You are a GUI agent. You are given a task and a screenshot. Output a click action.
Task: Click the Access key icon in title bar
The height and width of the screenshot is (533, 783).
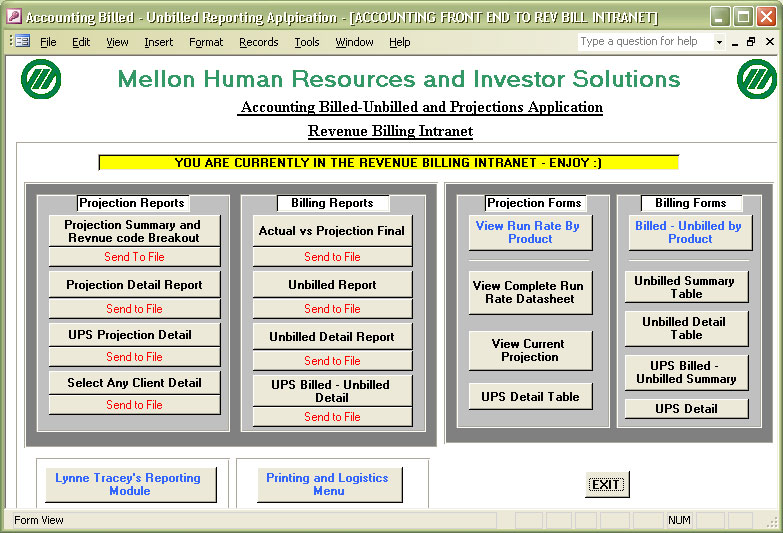coord(13,16)
